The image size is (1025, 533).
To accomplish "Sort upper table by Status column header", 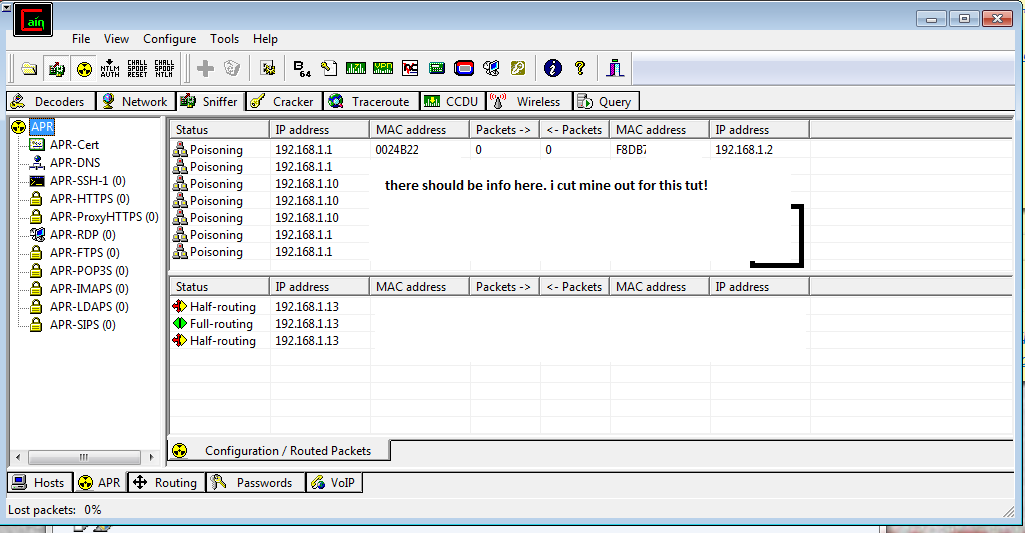I will click(x=219, y=129).
